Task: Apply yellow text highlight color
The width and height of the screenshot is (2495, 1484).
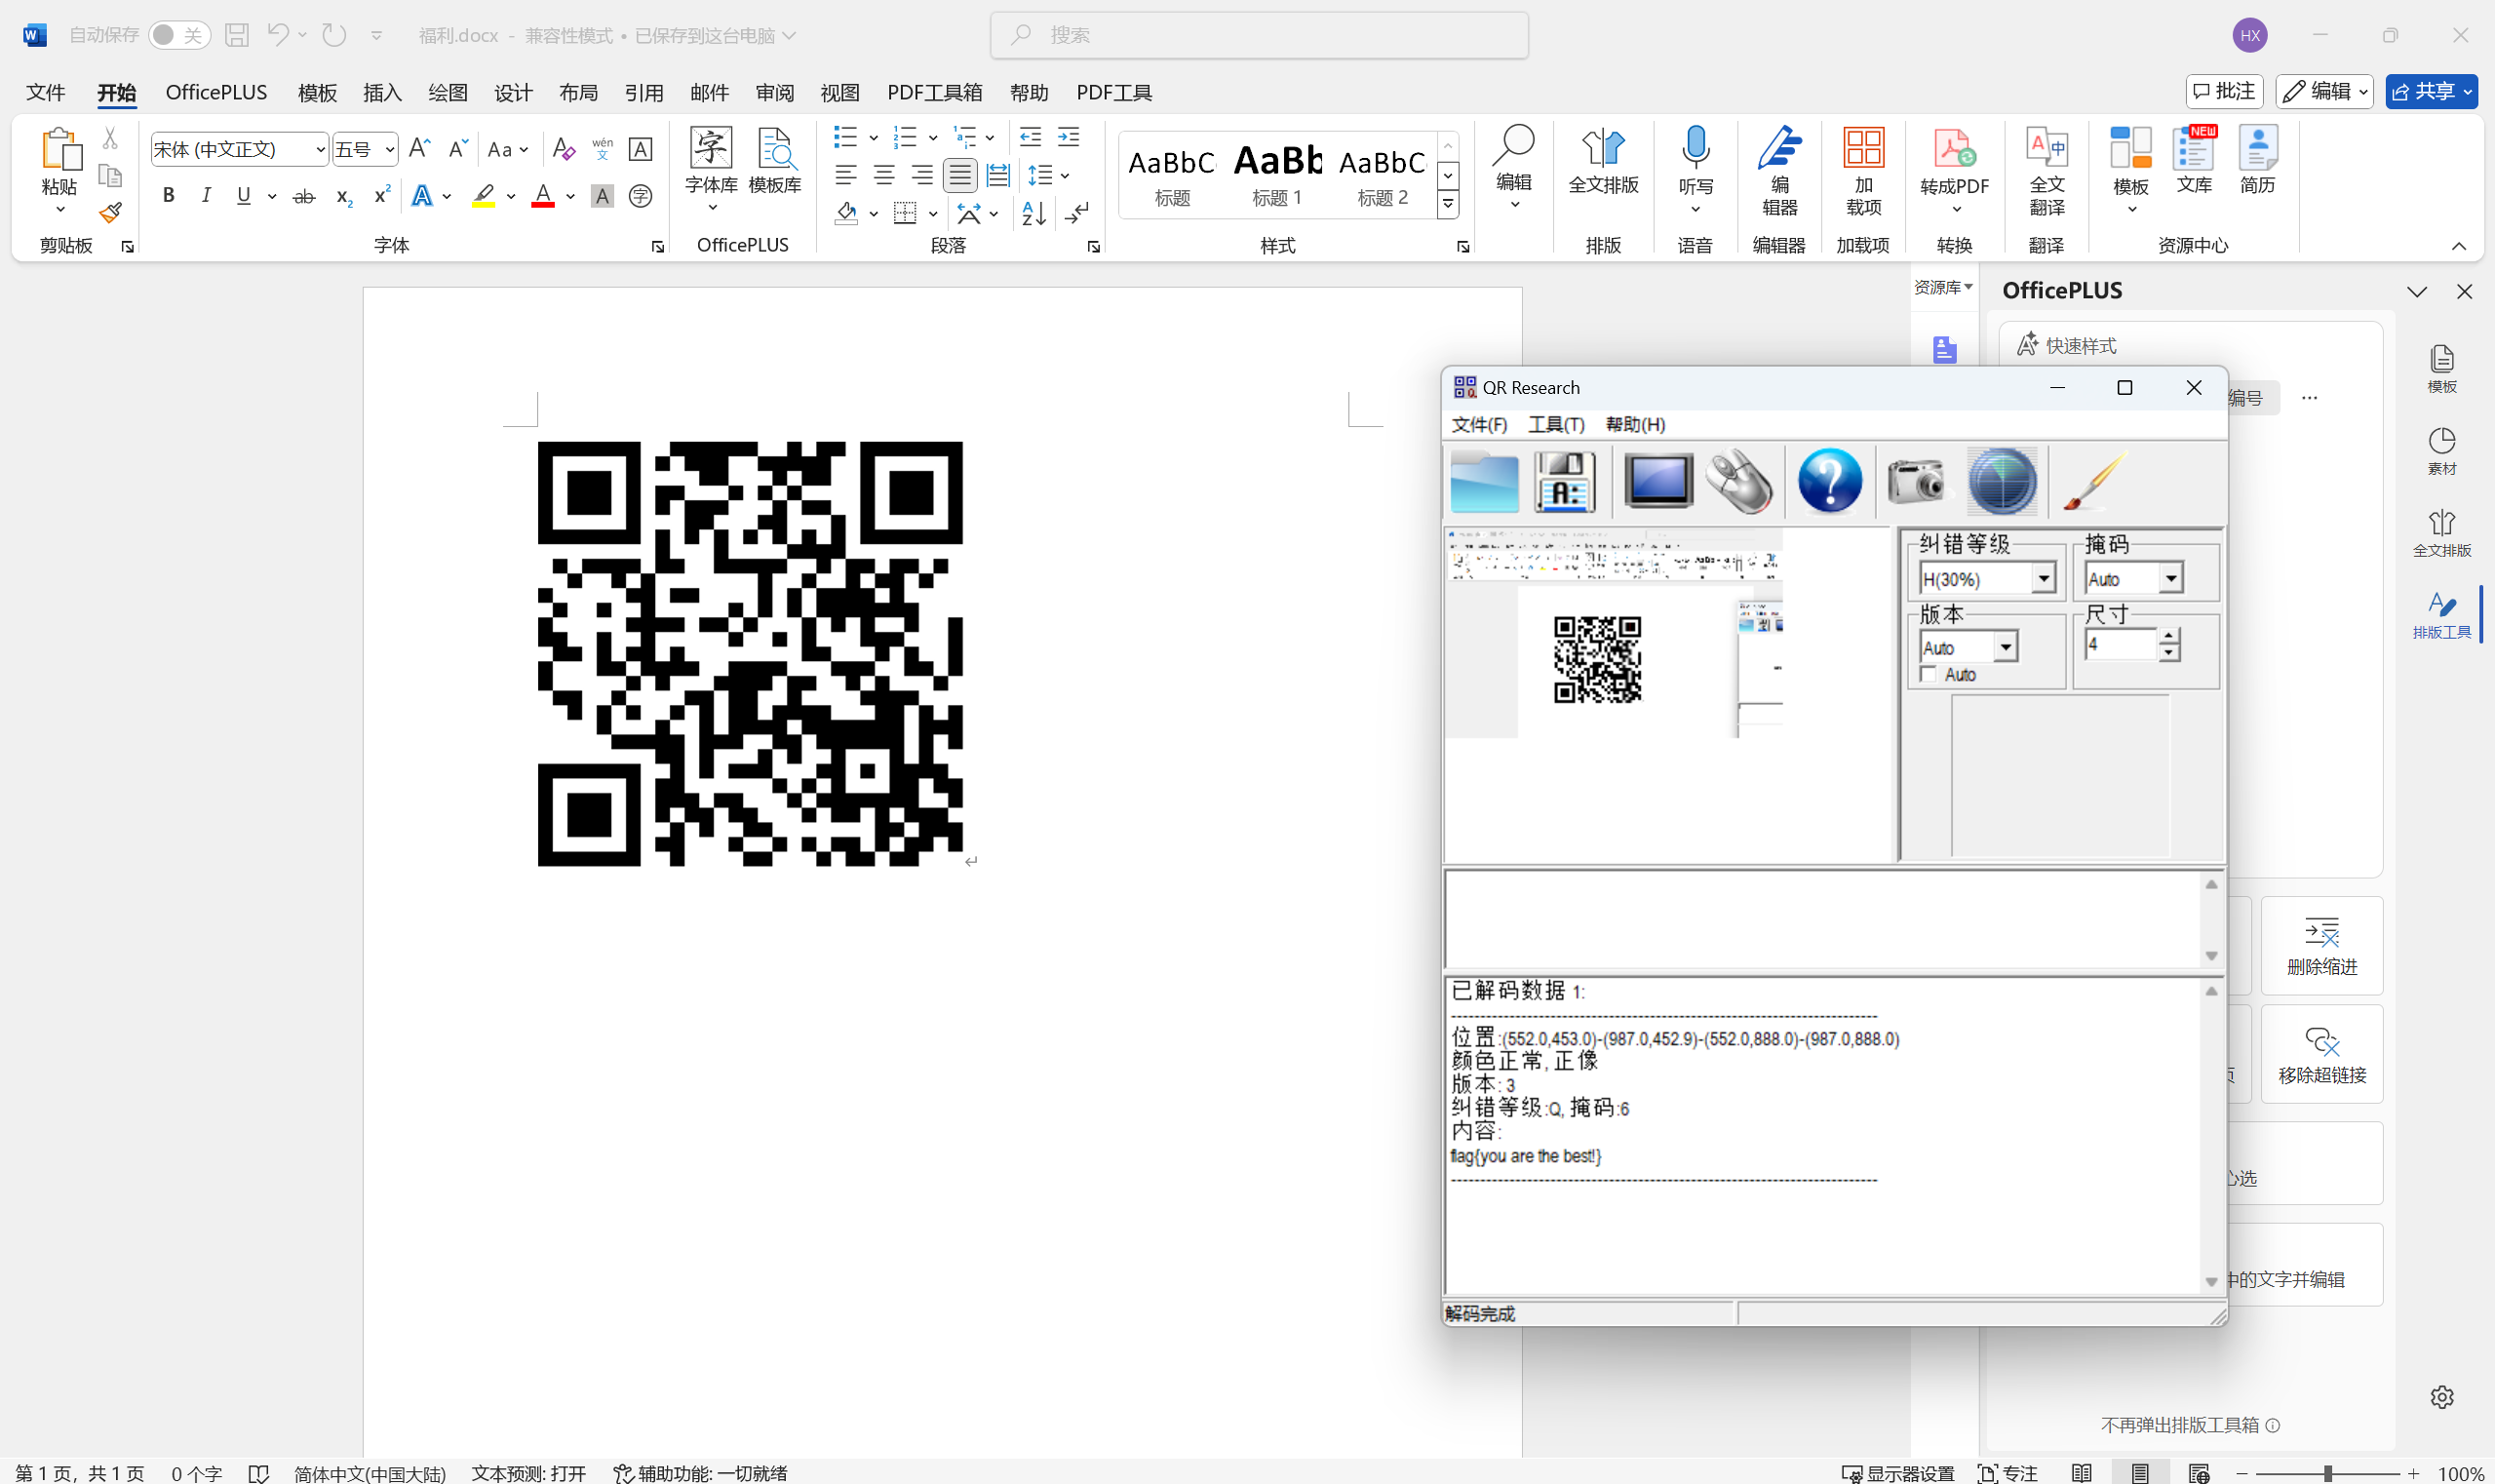Action: tap(483, 196)
